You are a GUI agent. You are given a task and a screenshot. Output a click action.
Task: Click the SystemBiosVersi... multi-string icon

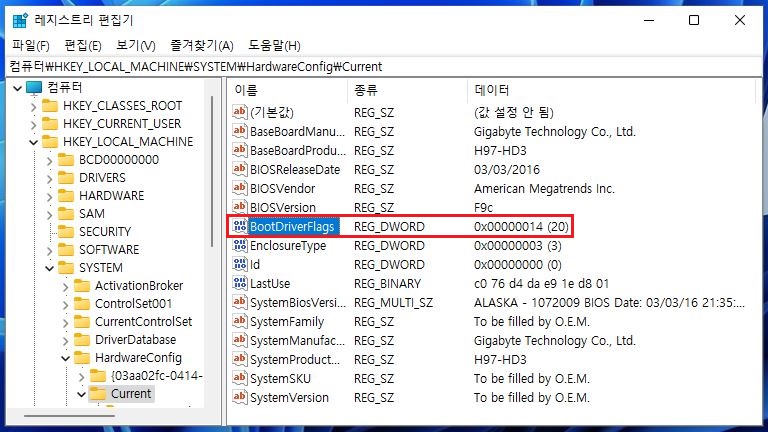(240, 302)
